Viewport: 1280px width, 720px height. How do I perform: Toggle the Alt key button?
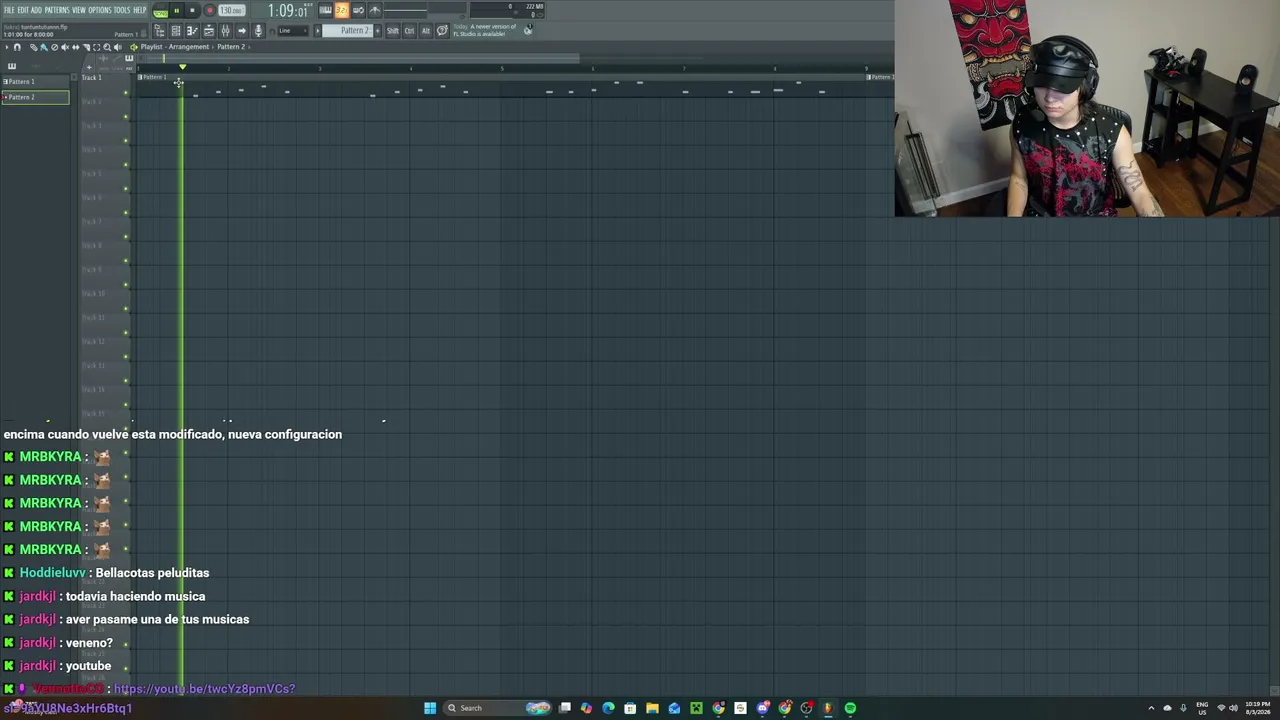pyautogui.click(x=425, y=31)
